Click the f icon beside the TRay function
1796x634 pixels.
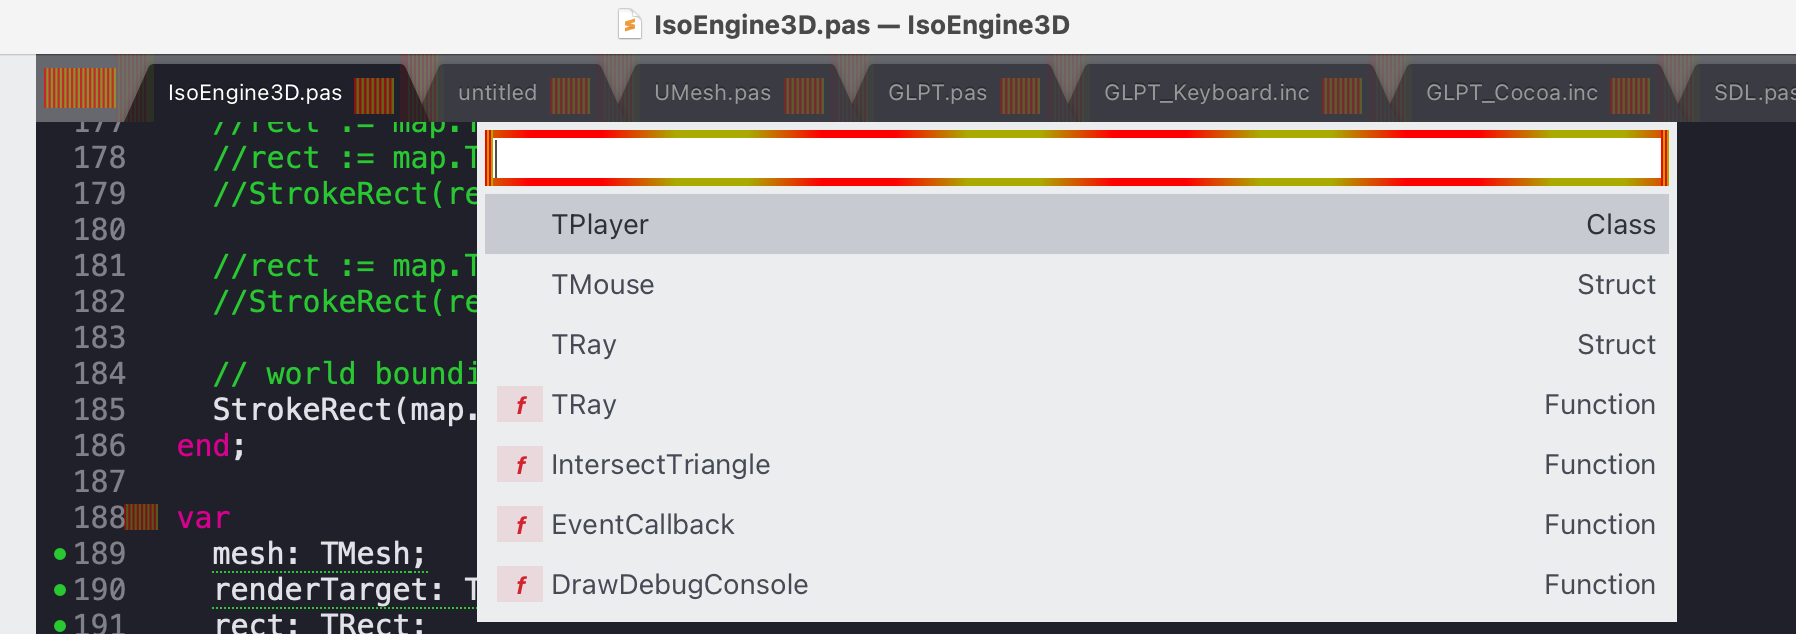pyautogui.click(x=520, y=404)
